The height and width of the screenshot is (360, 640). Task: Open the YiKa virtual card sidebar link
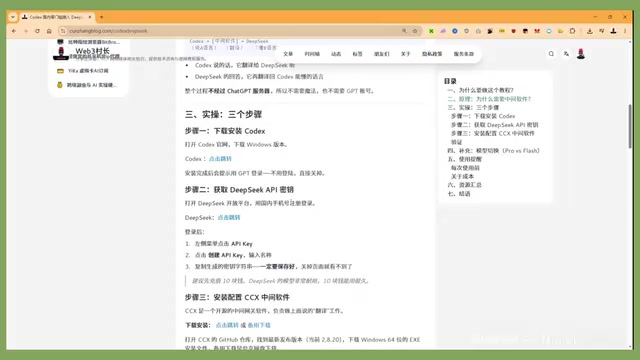[x=83, y=71]
